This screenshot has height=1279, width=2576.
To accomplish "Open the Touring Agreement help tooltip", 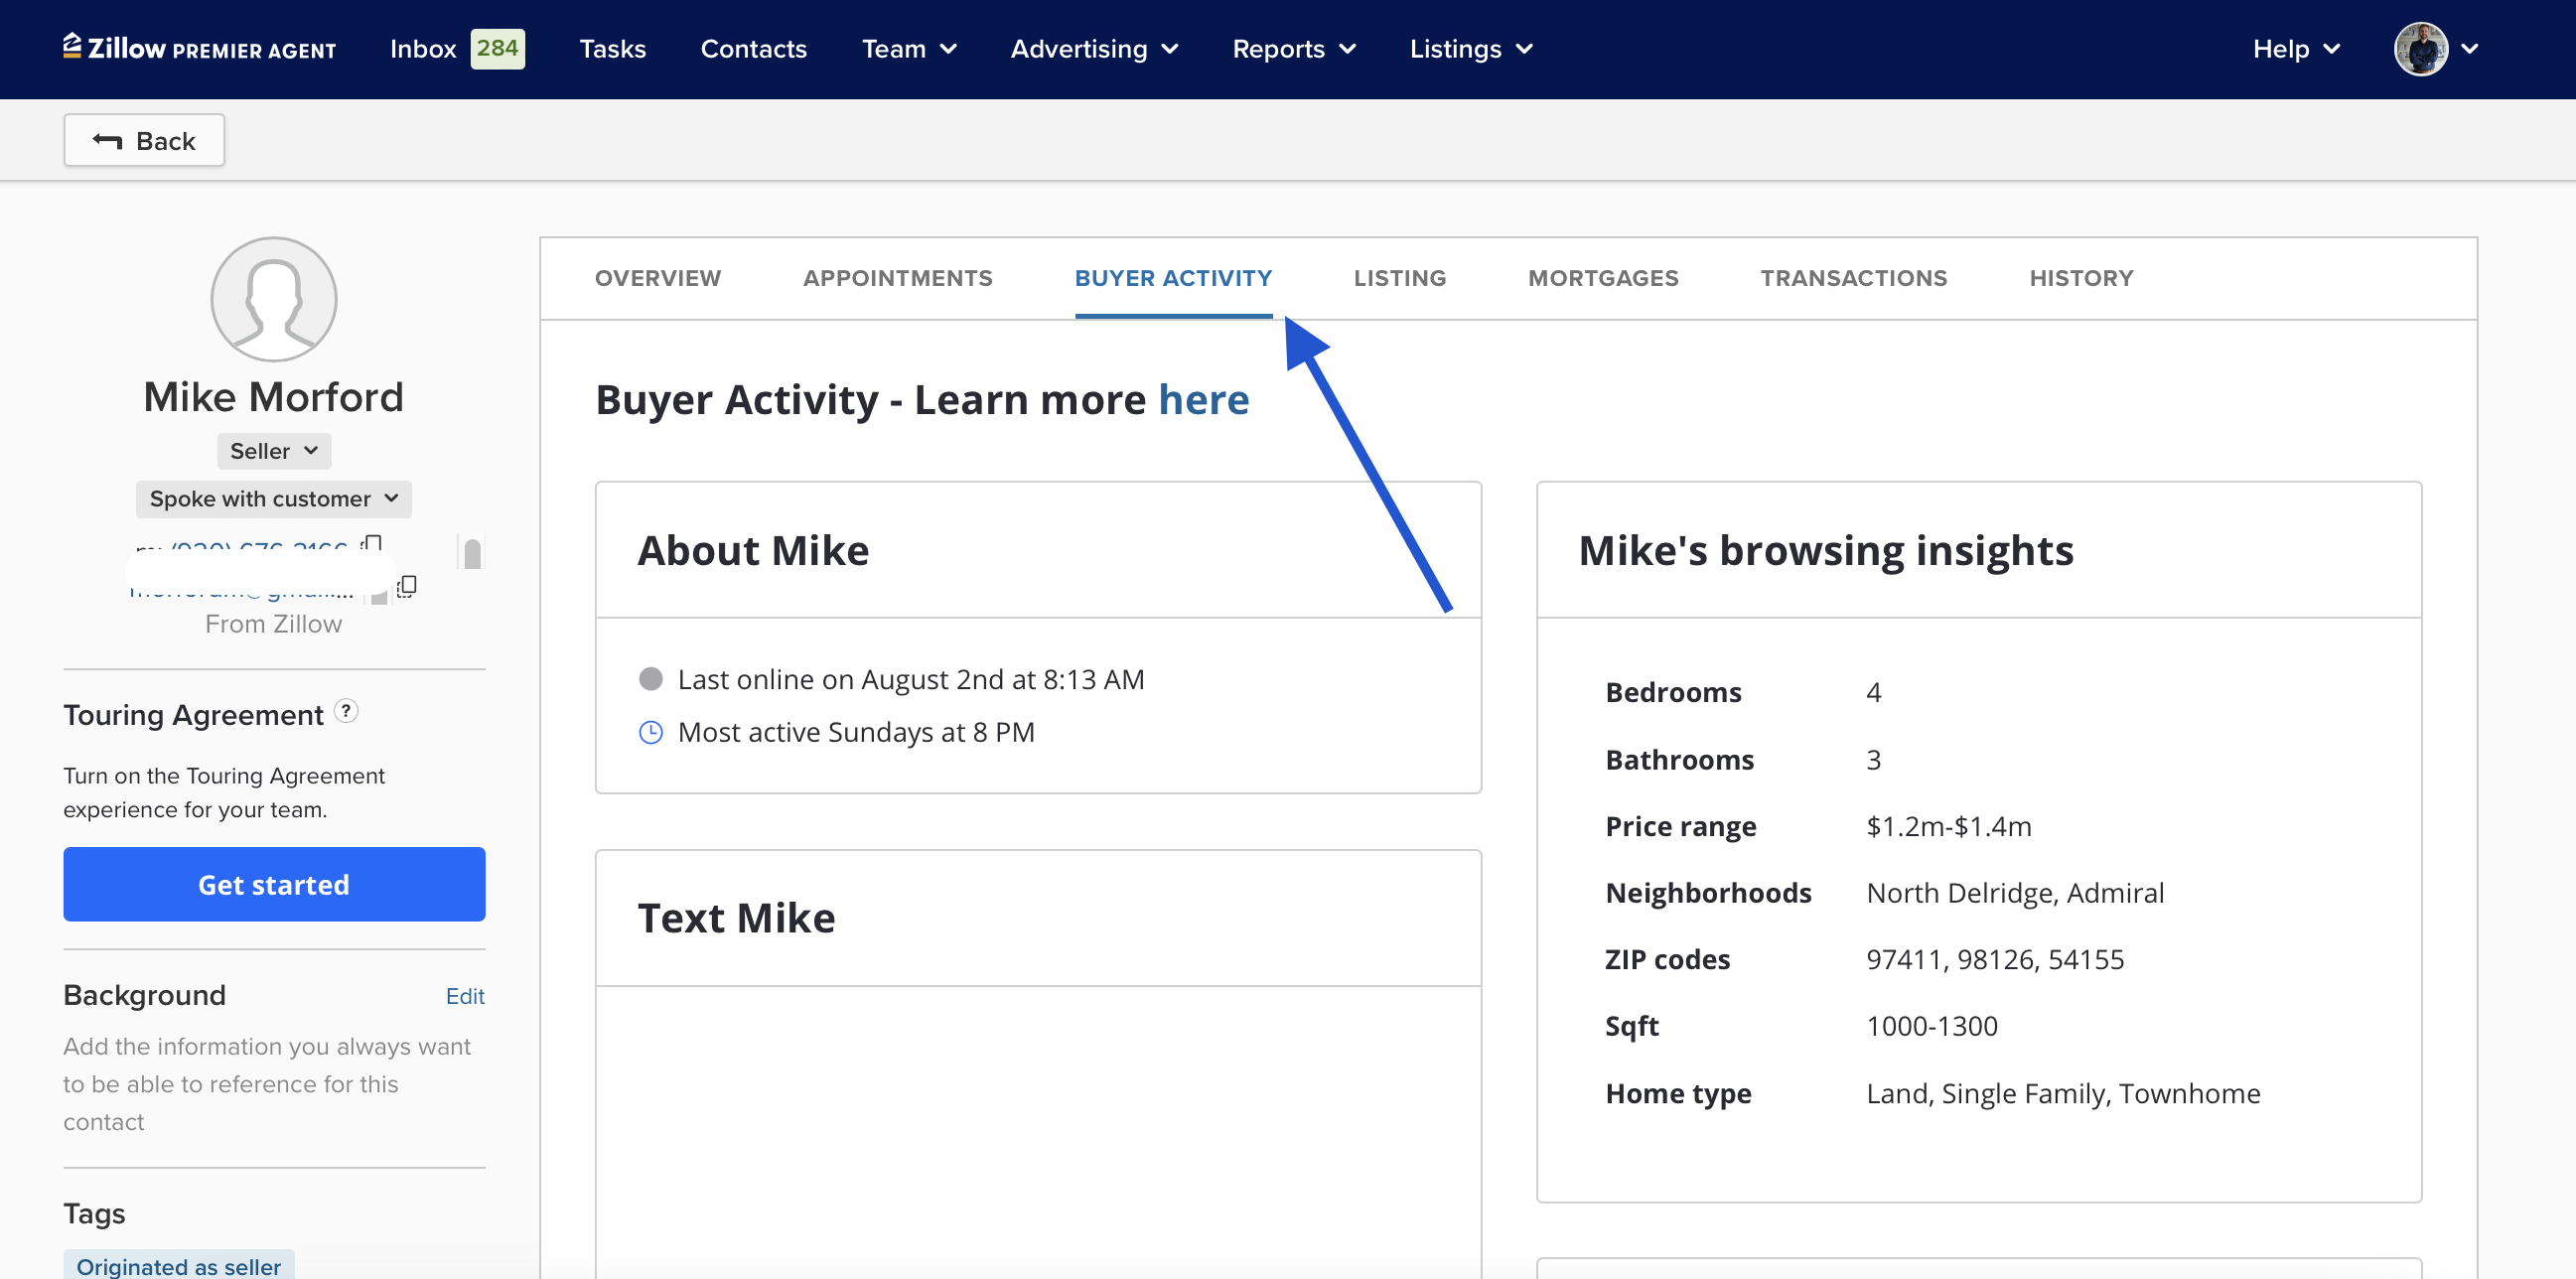I will point(346,711).
